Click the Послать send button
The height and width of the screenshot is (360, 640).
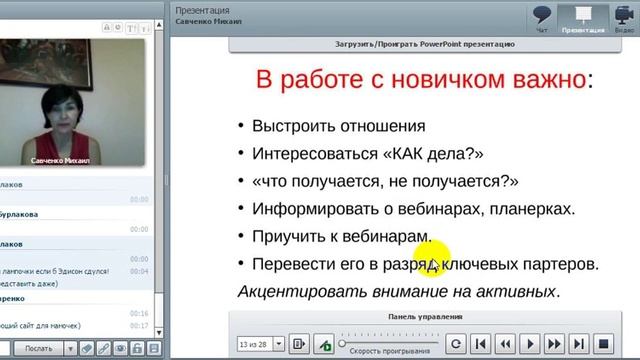39,349
